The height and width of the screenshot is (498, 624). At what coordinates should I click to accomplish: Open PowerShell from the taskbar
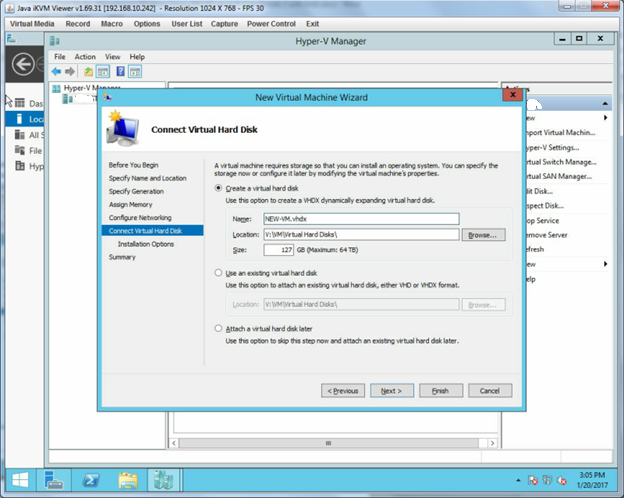coord(91,480)
